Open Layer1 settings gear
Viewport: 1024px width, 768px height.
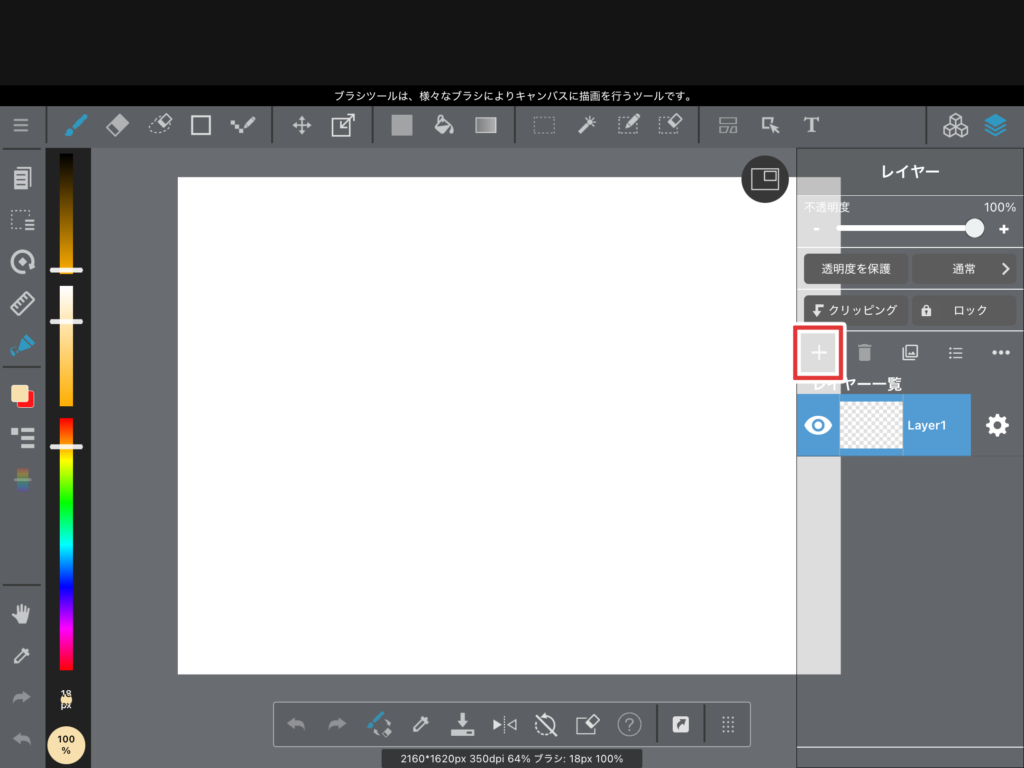tap(997, 425)
